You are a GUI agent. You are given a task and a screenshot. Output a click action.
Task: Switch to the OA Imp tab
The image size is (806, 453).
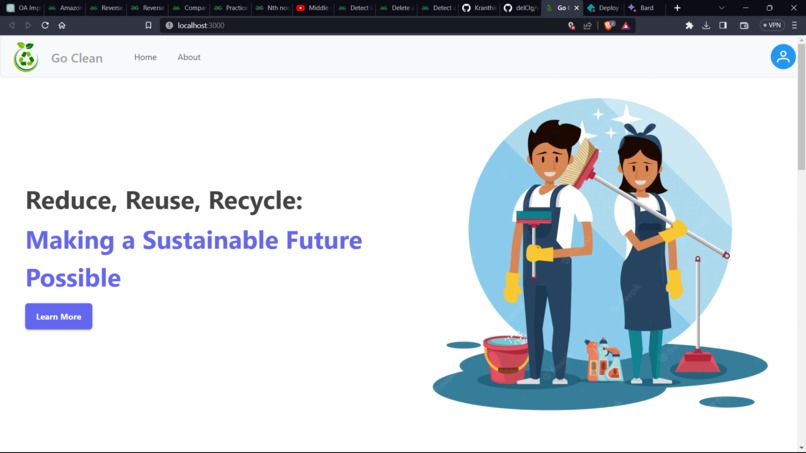(23, 8)
